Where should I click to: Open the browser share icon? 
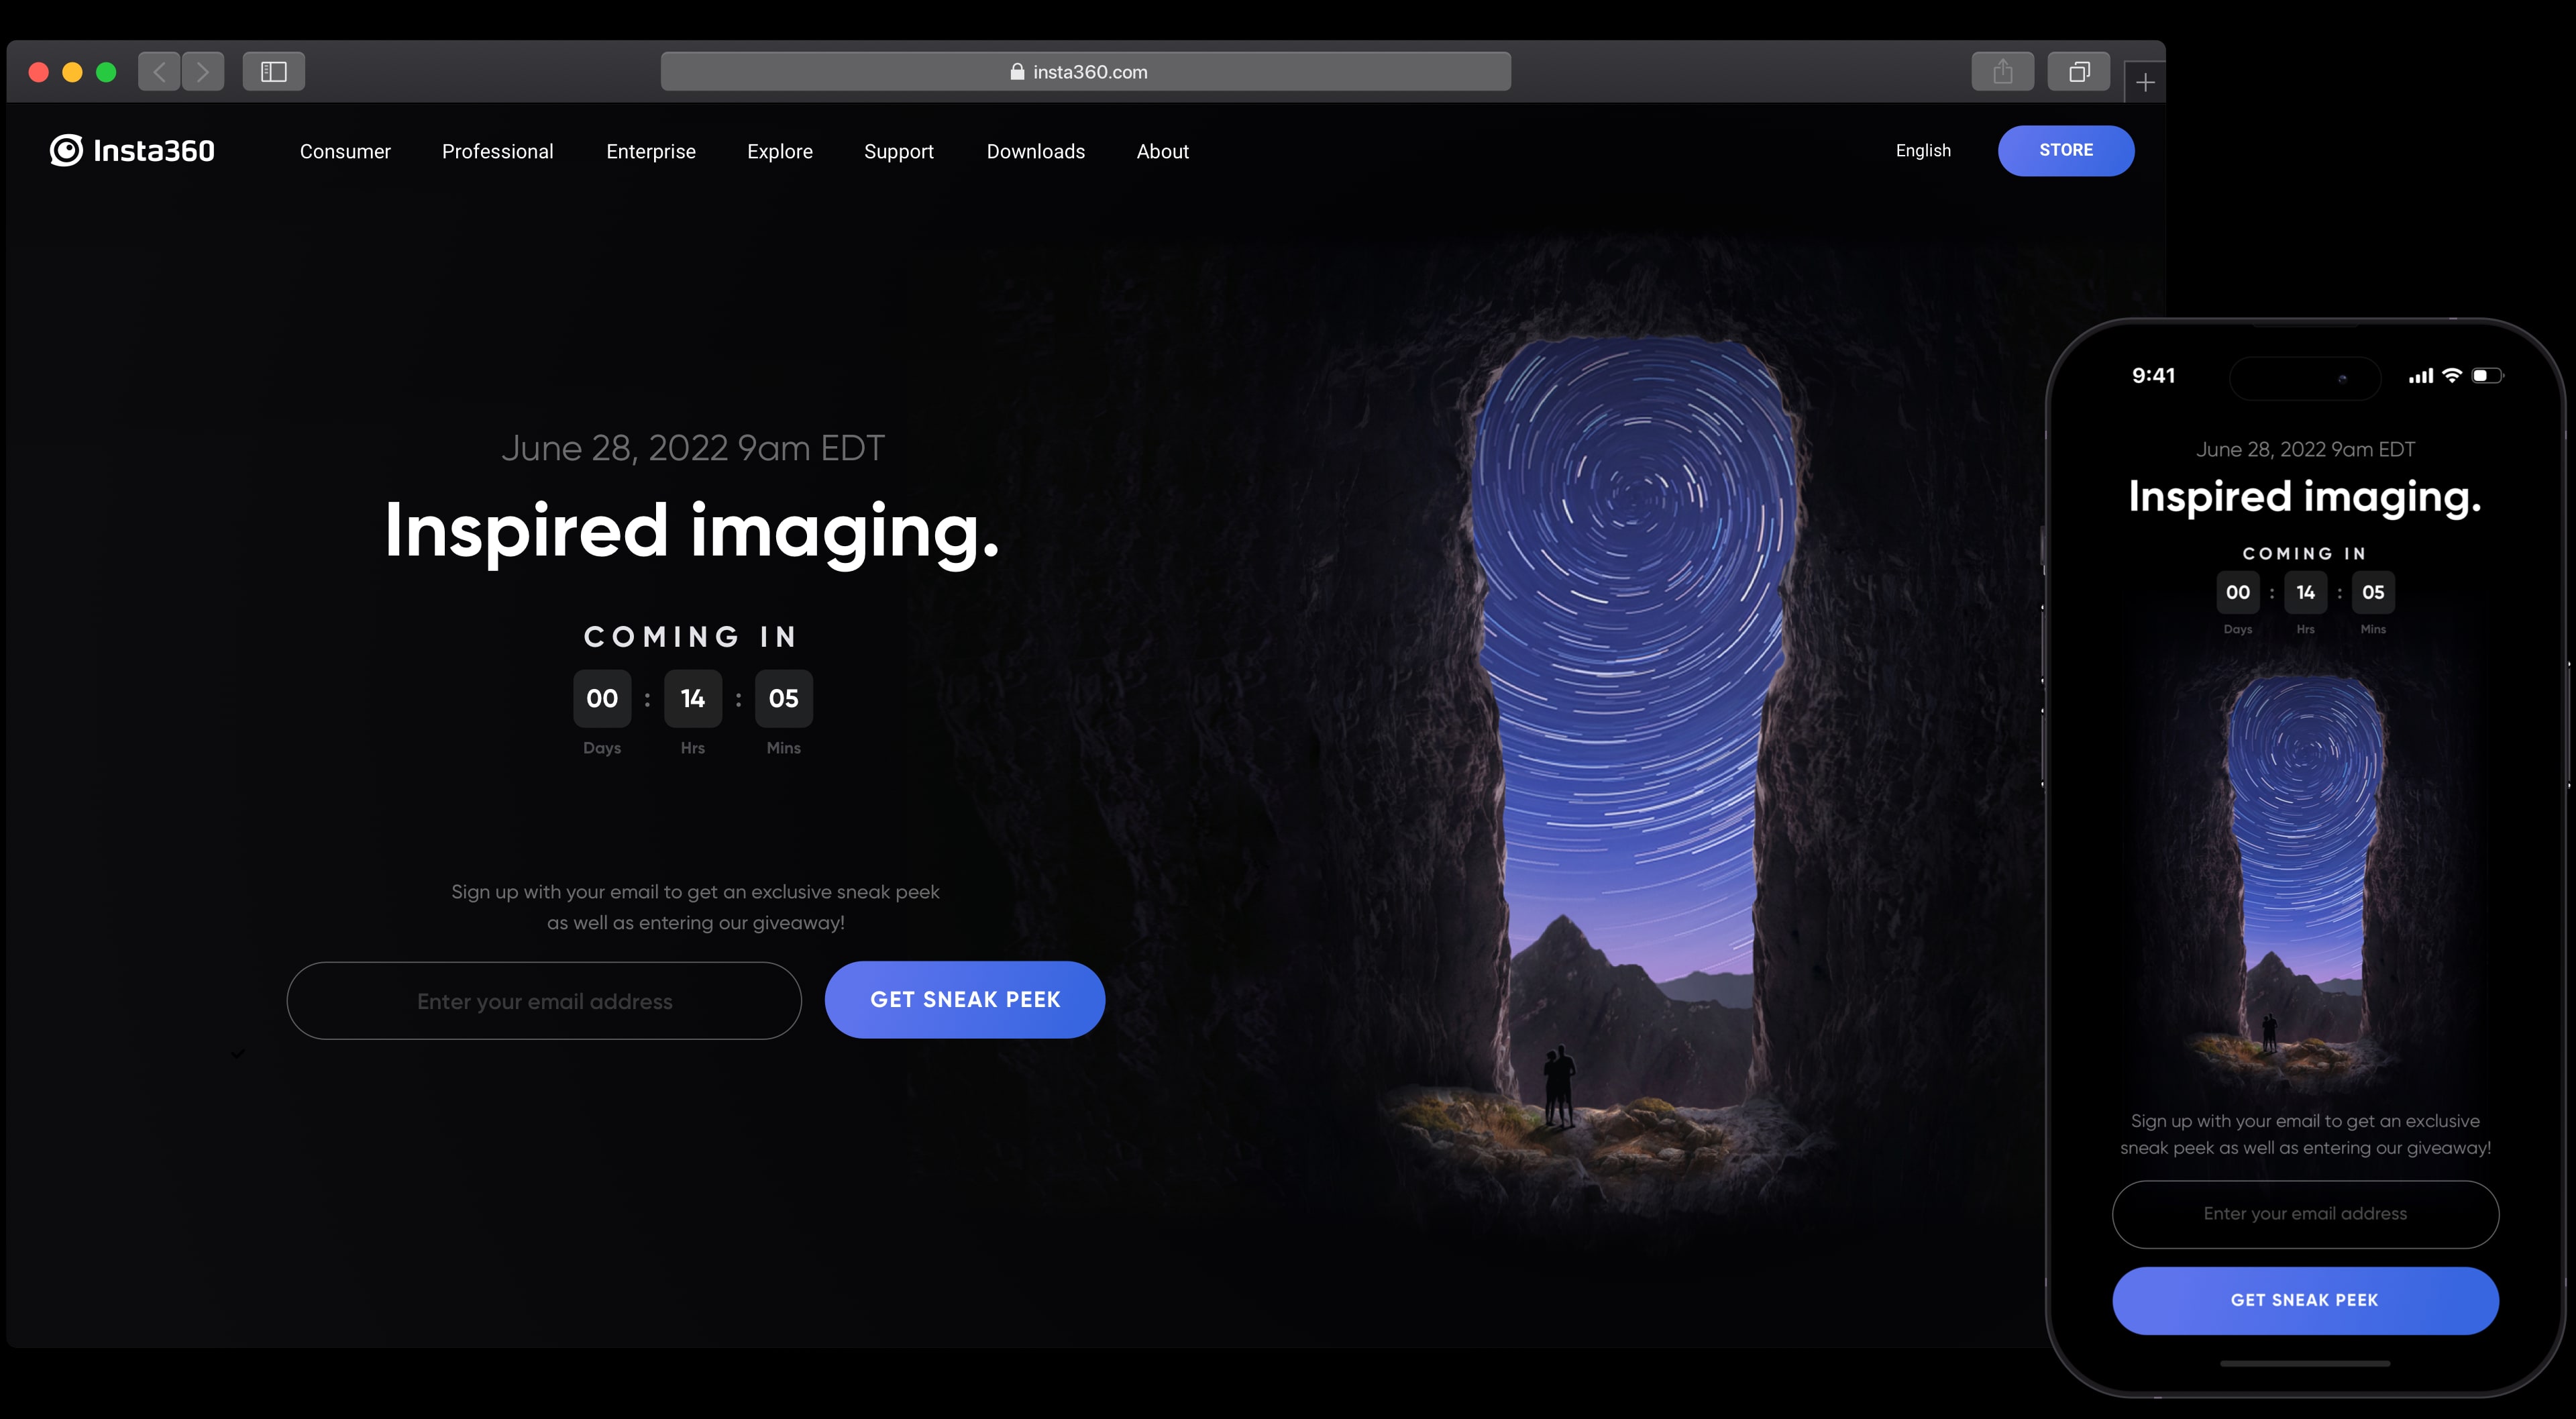coord(2002,72)
